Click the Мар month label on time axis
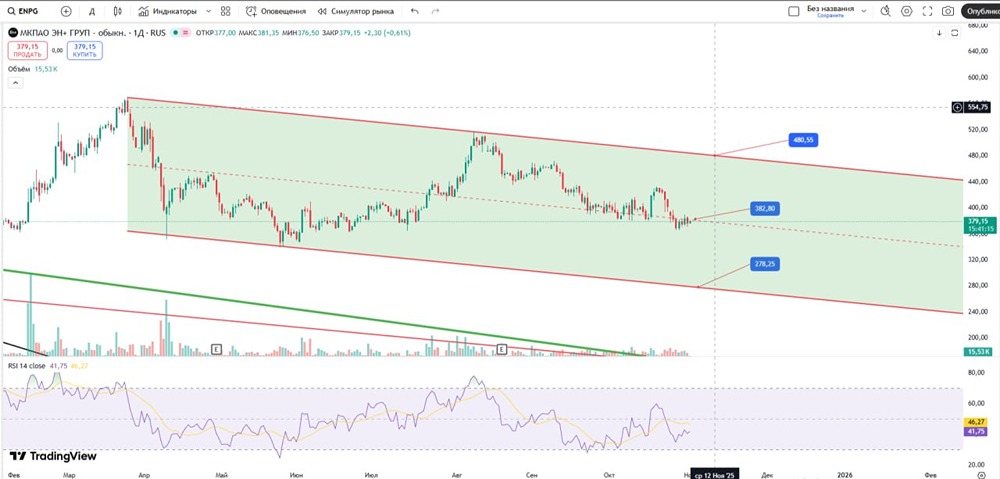 pyautogui.click(x=71, y=475)
